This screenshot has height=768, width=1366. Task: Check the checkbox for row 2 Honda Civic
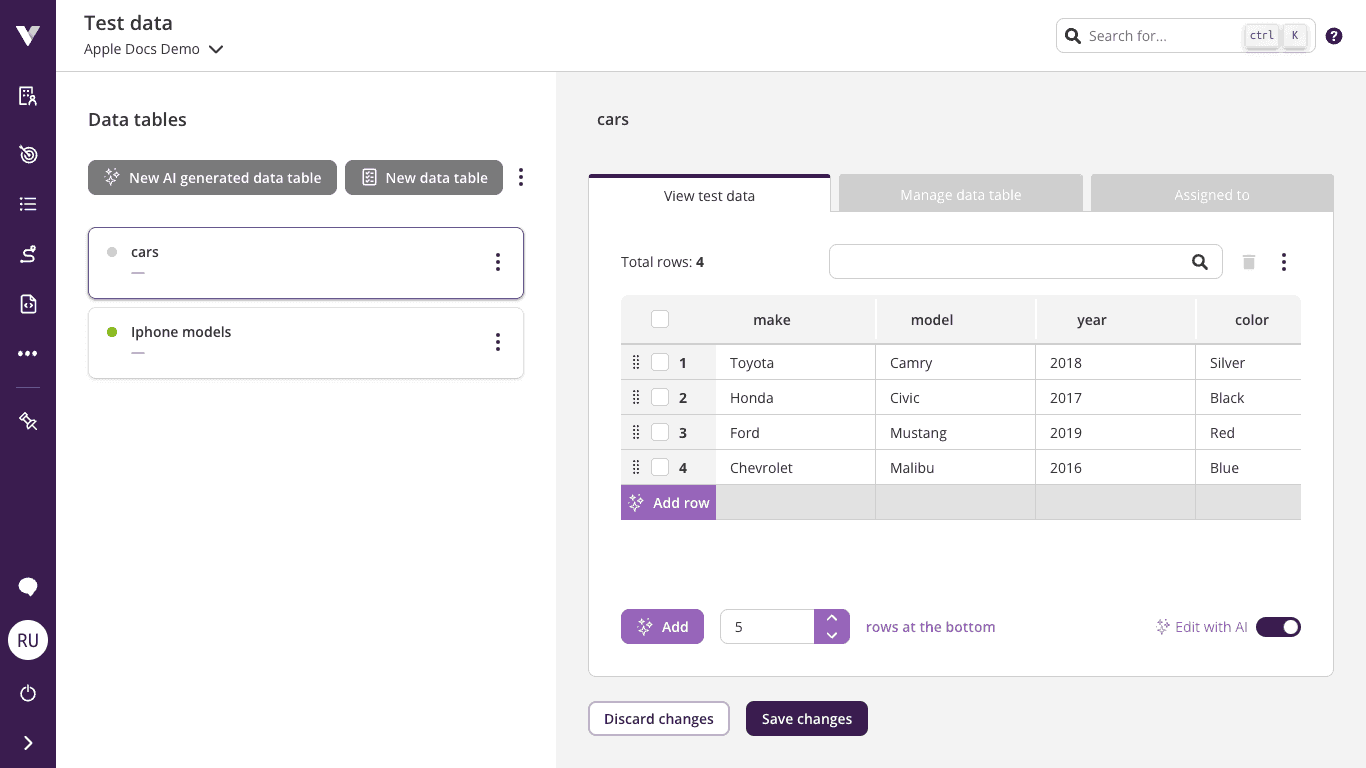point(660,397)
